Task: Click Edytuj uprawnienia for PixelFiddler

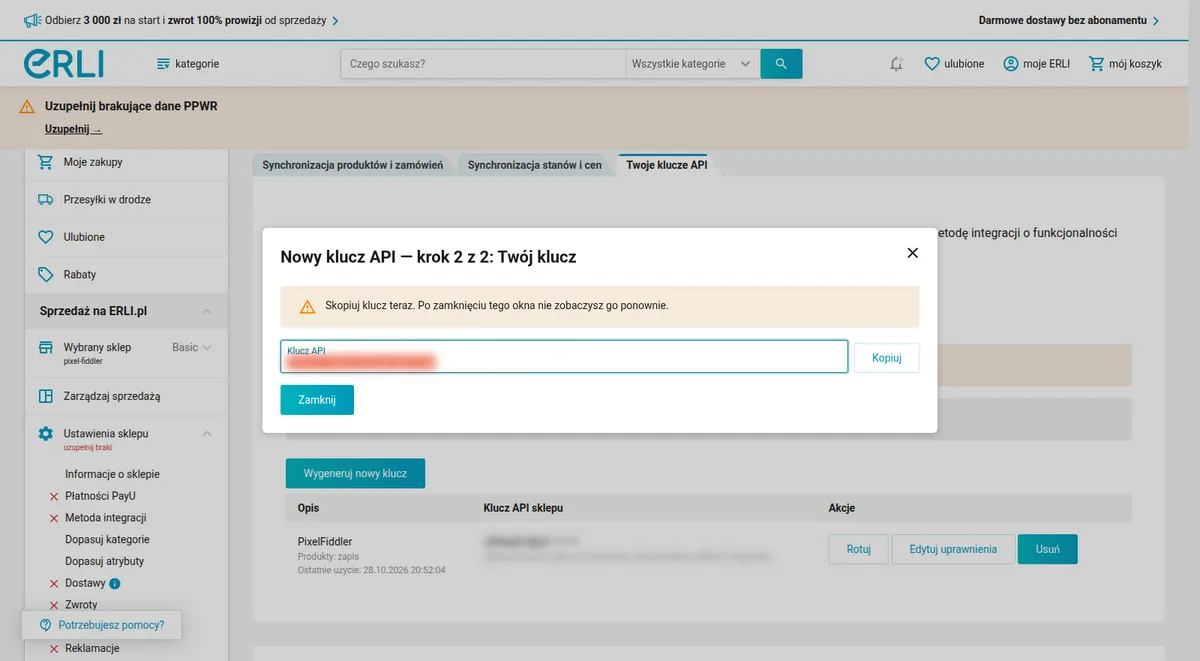Action: [953, 549]
